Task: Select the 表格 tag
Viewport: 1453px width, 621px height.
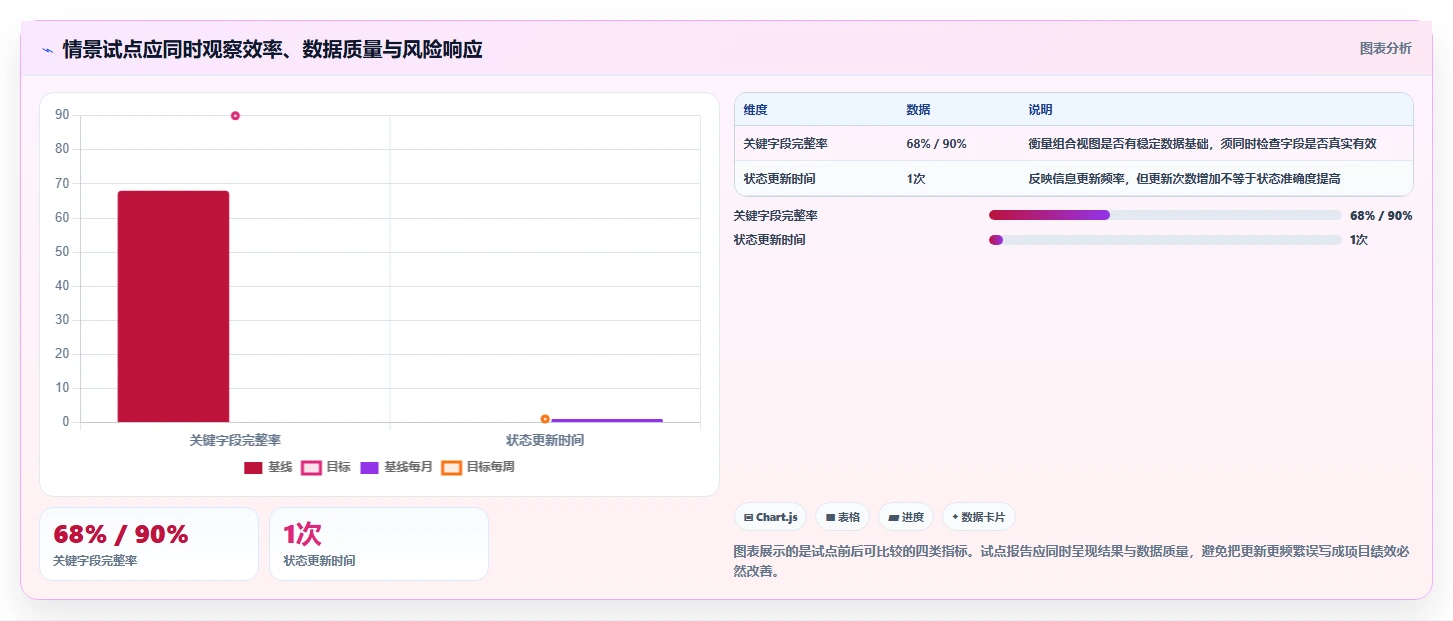Action: point(842,517)
